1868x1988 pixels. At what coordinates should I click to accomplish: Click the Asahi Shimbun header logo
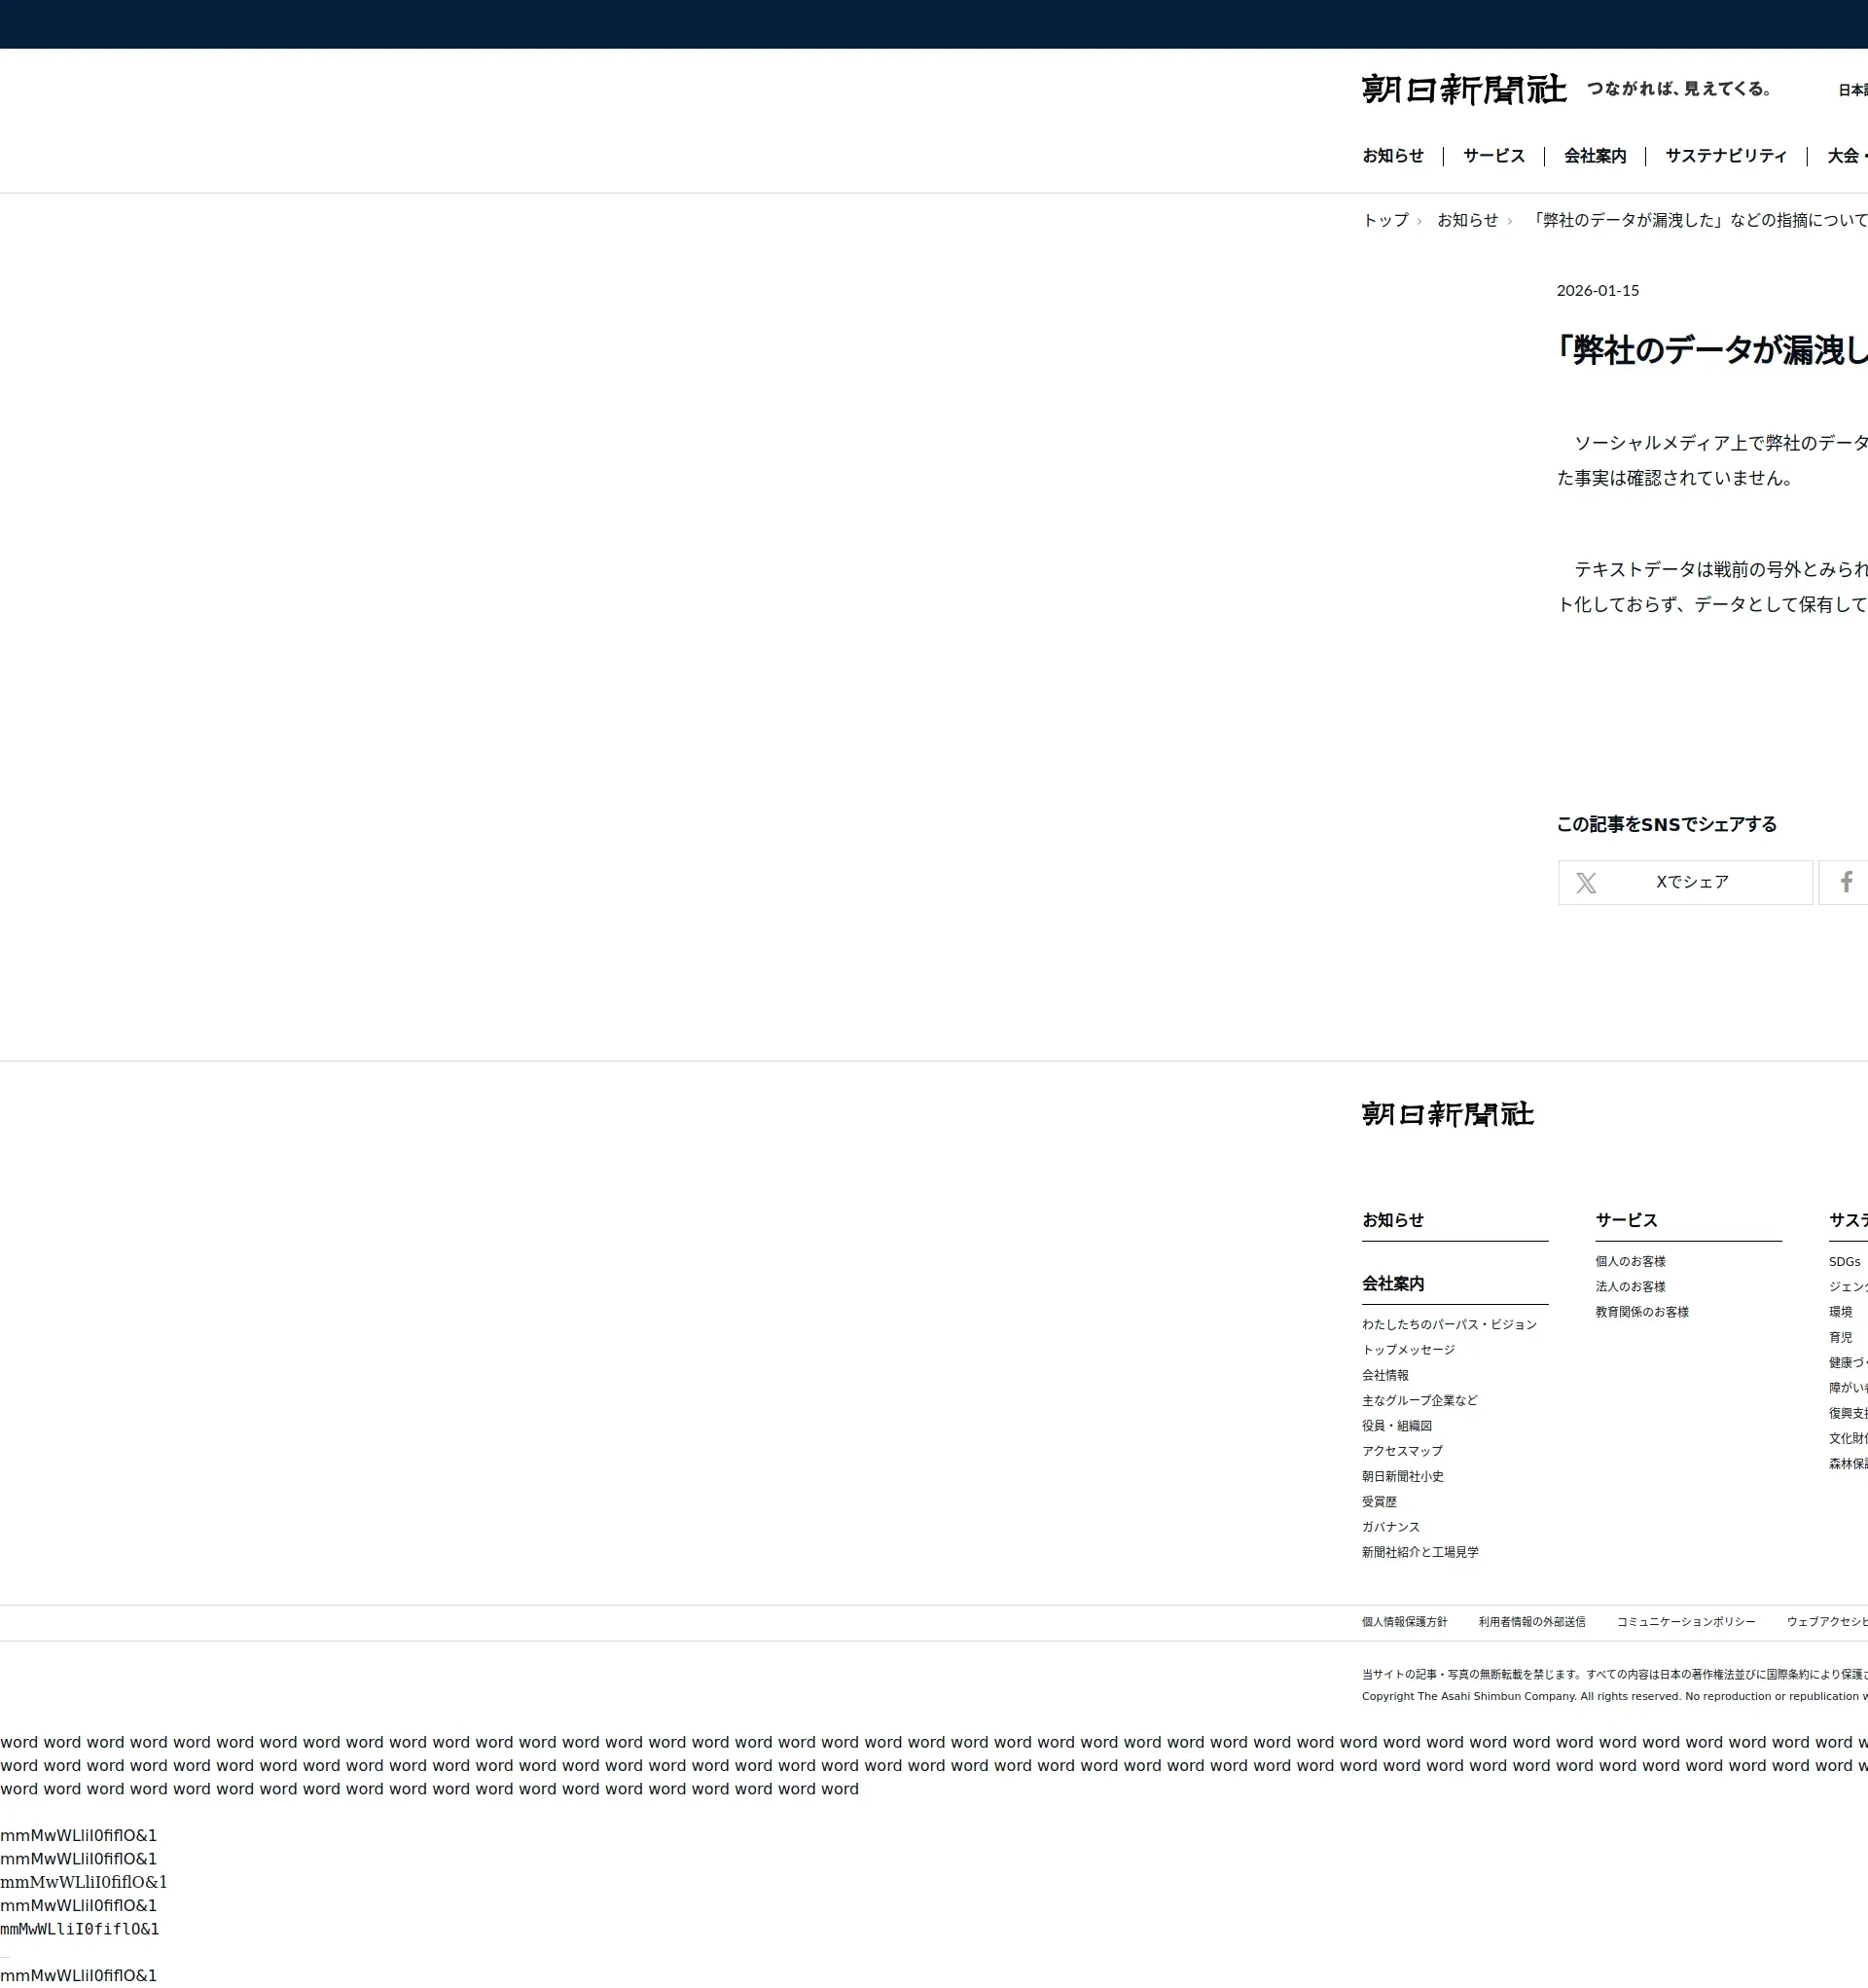click(1463, 90)
